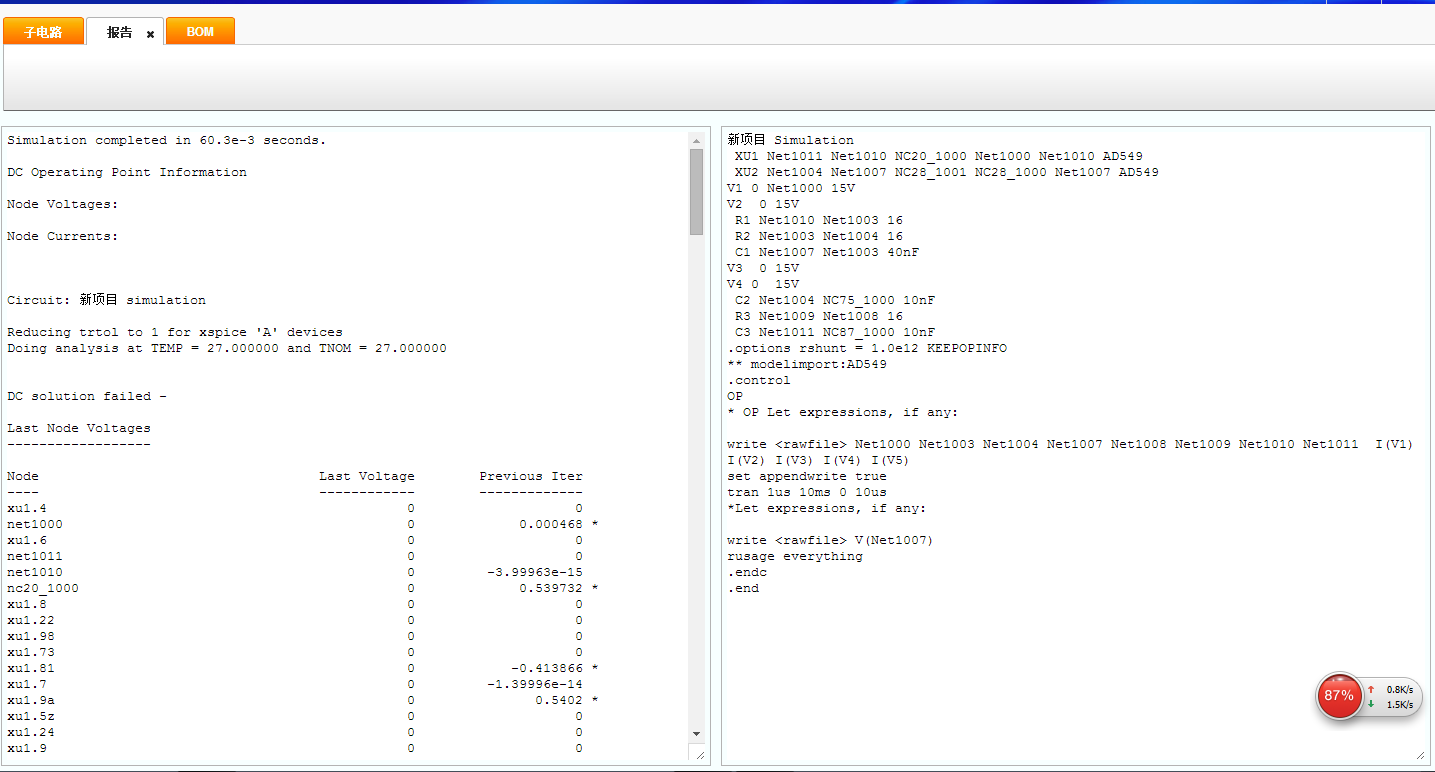Click the 'I(V2) I(V3) I(V4) I(V5)' line
1435x772 pixels.
pos(819,460)
